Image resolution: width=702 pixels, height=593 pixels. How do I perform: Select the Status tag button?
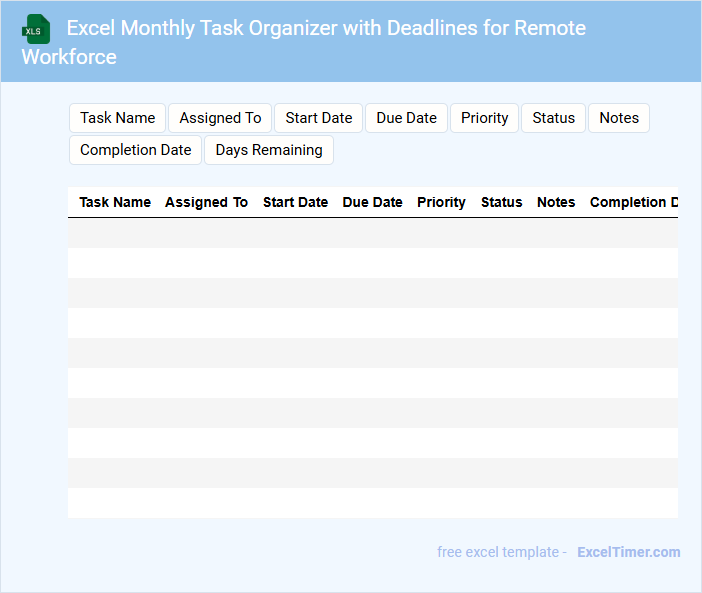[553, 118]
